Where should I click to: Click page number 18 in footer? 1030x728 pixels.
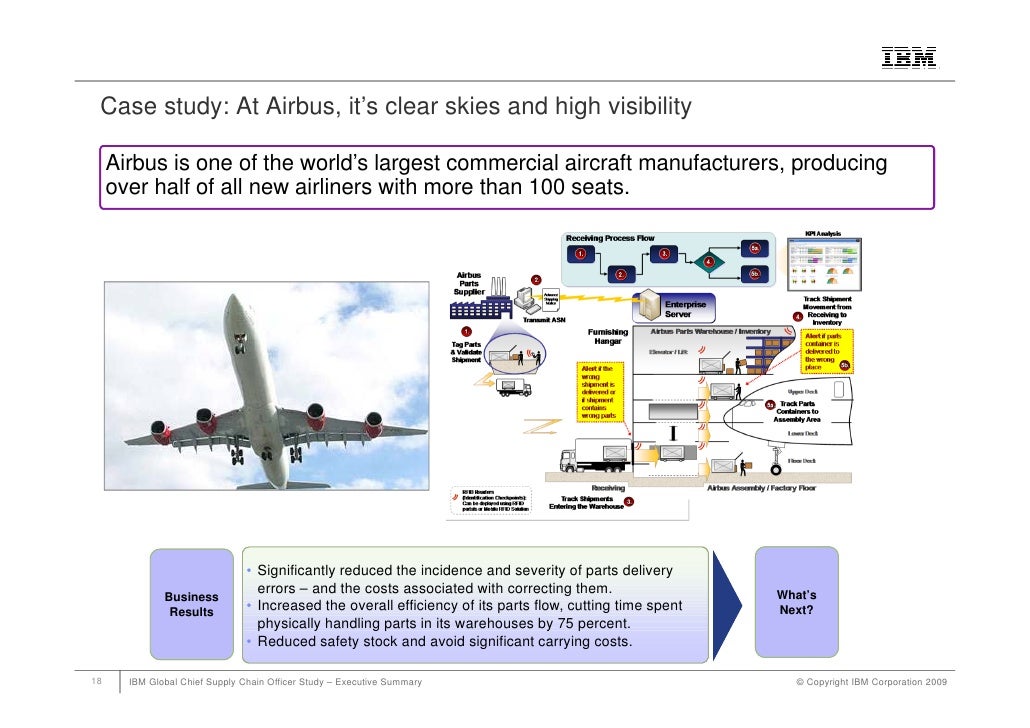[97, 681]
